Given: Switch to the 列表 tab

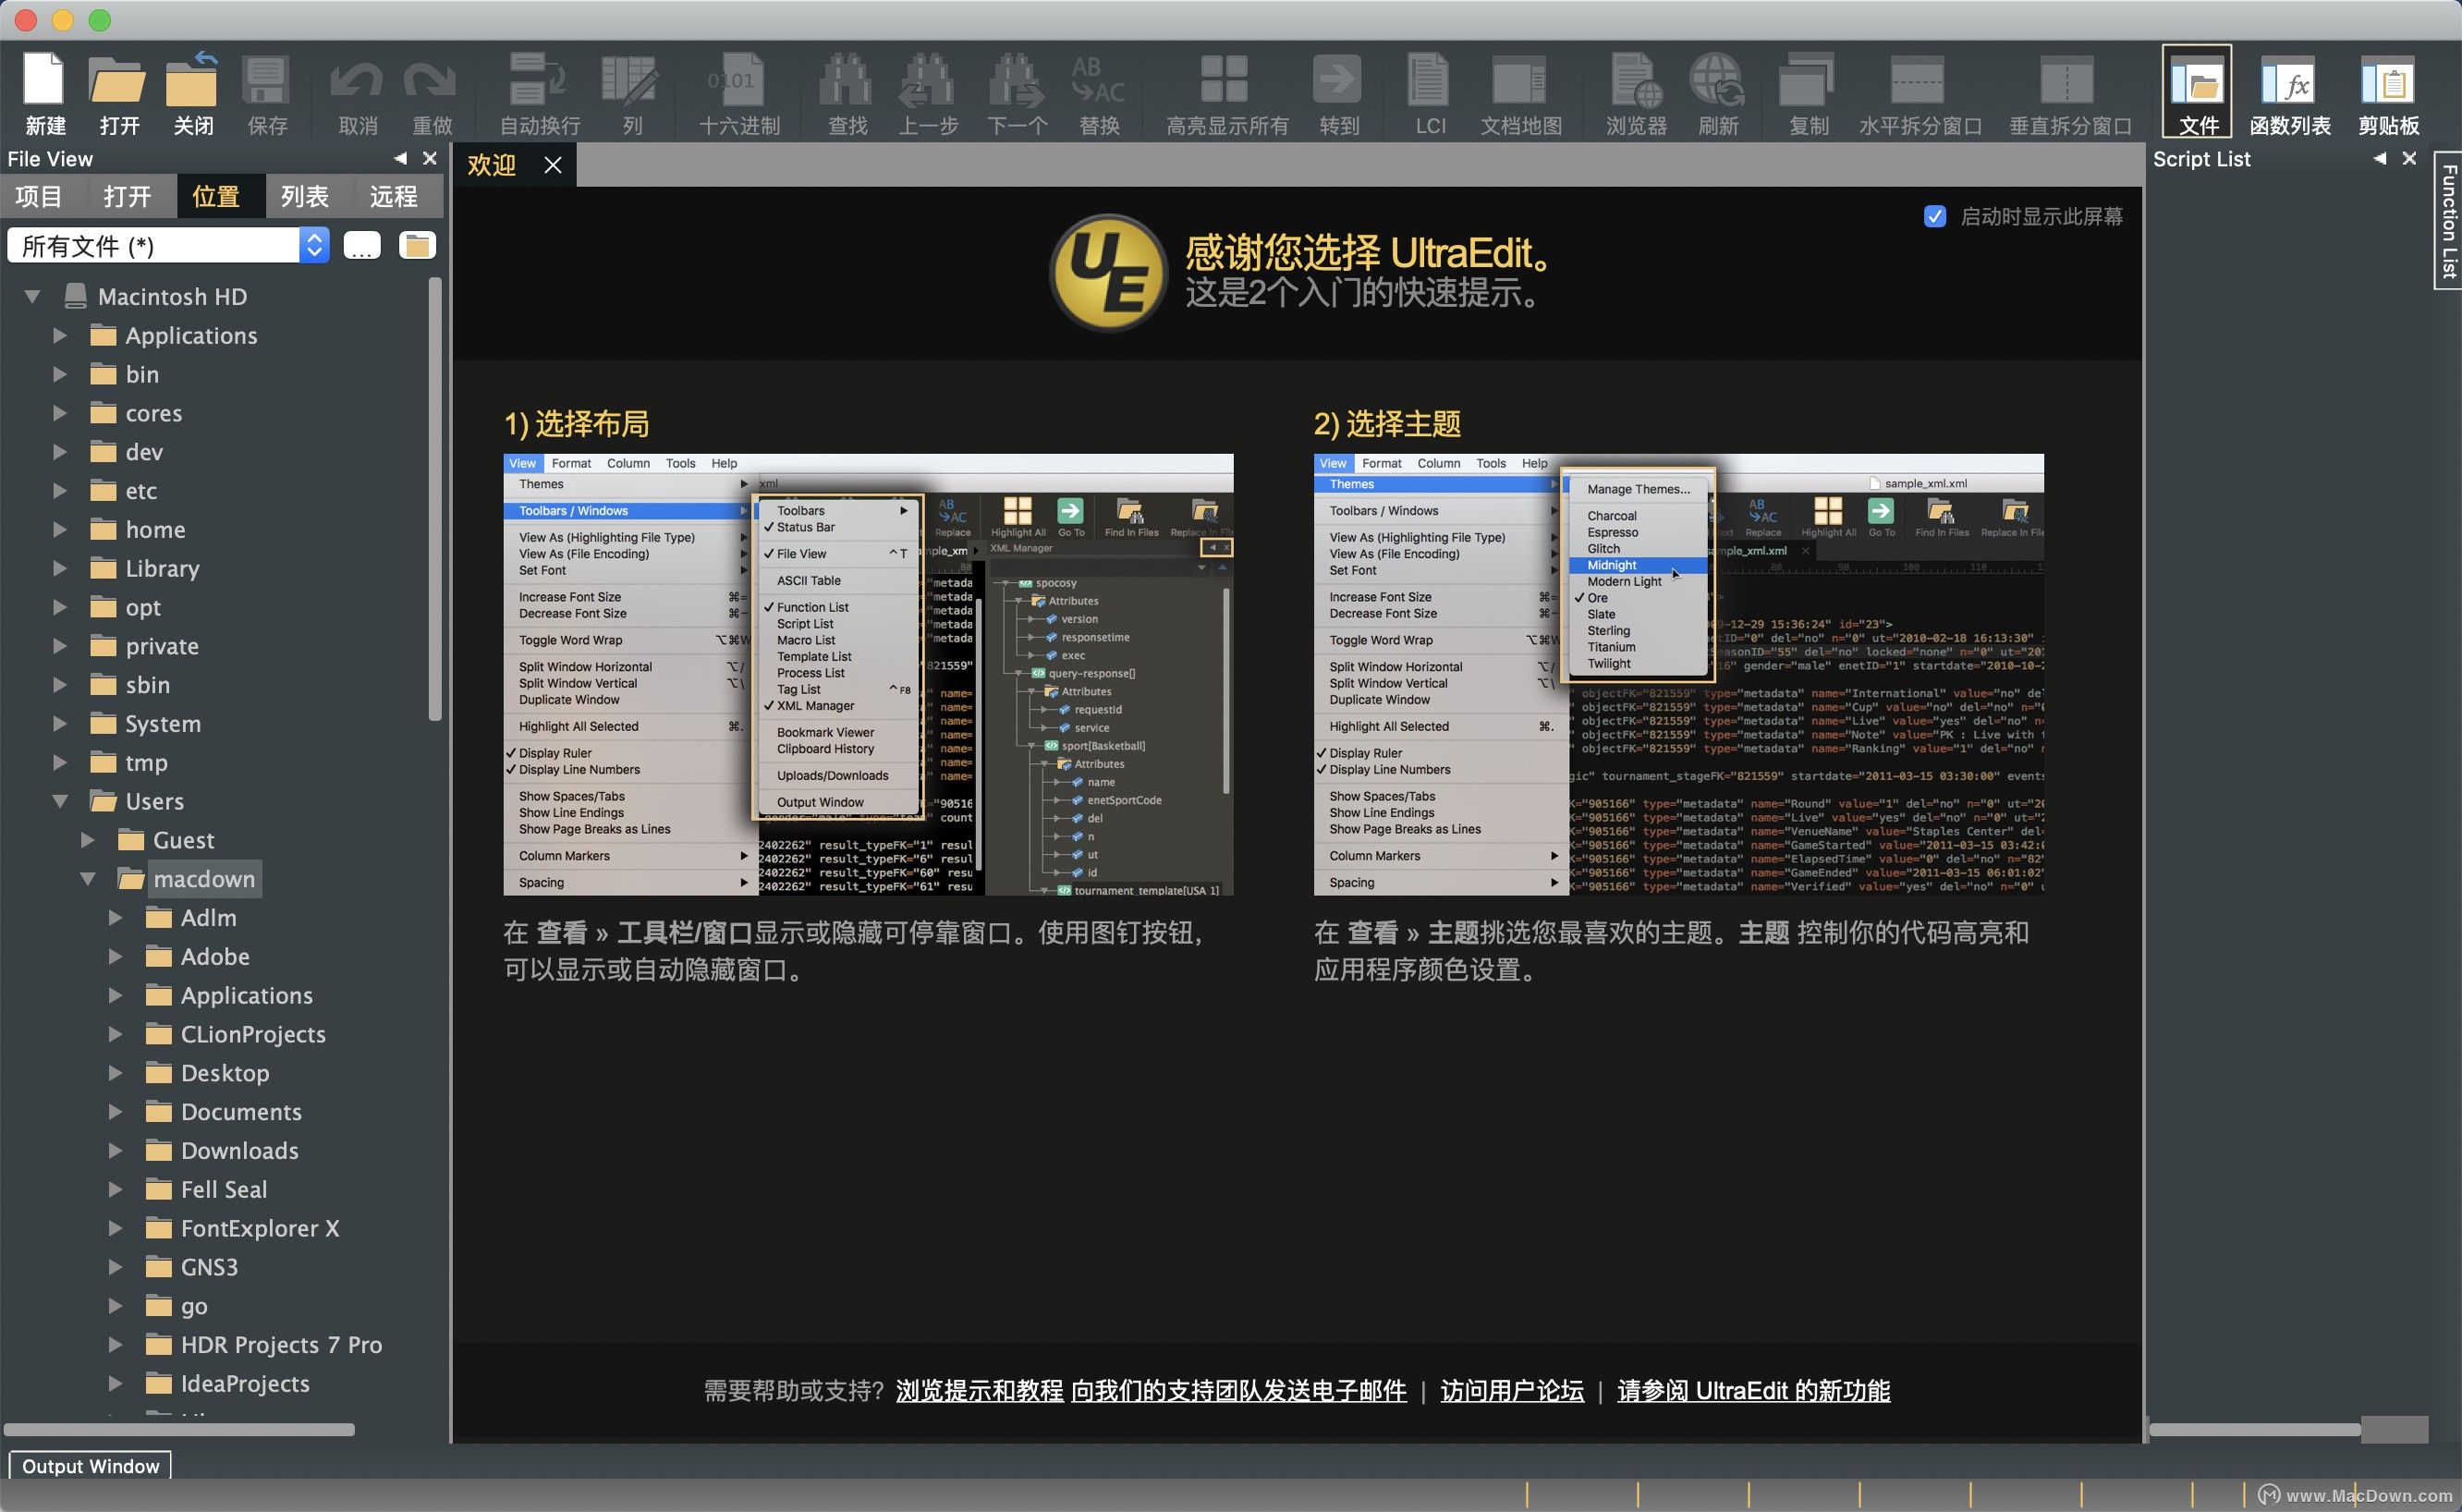Looking at the screenshot, I should point(305,196).
